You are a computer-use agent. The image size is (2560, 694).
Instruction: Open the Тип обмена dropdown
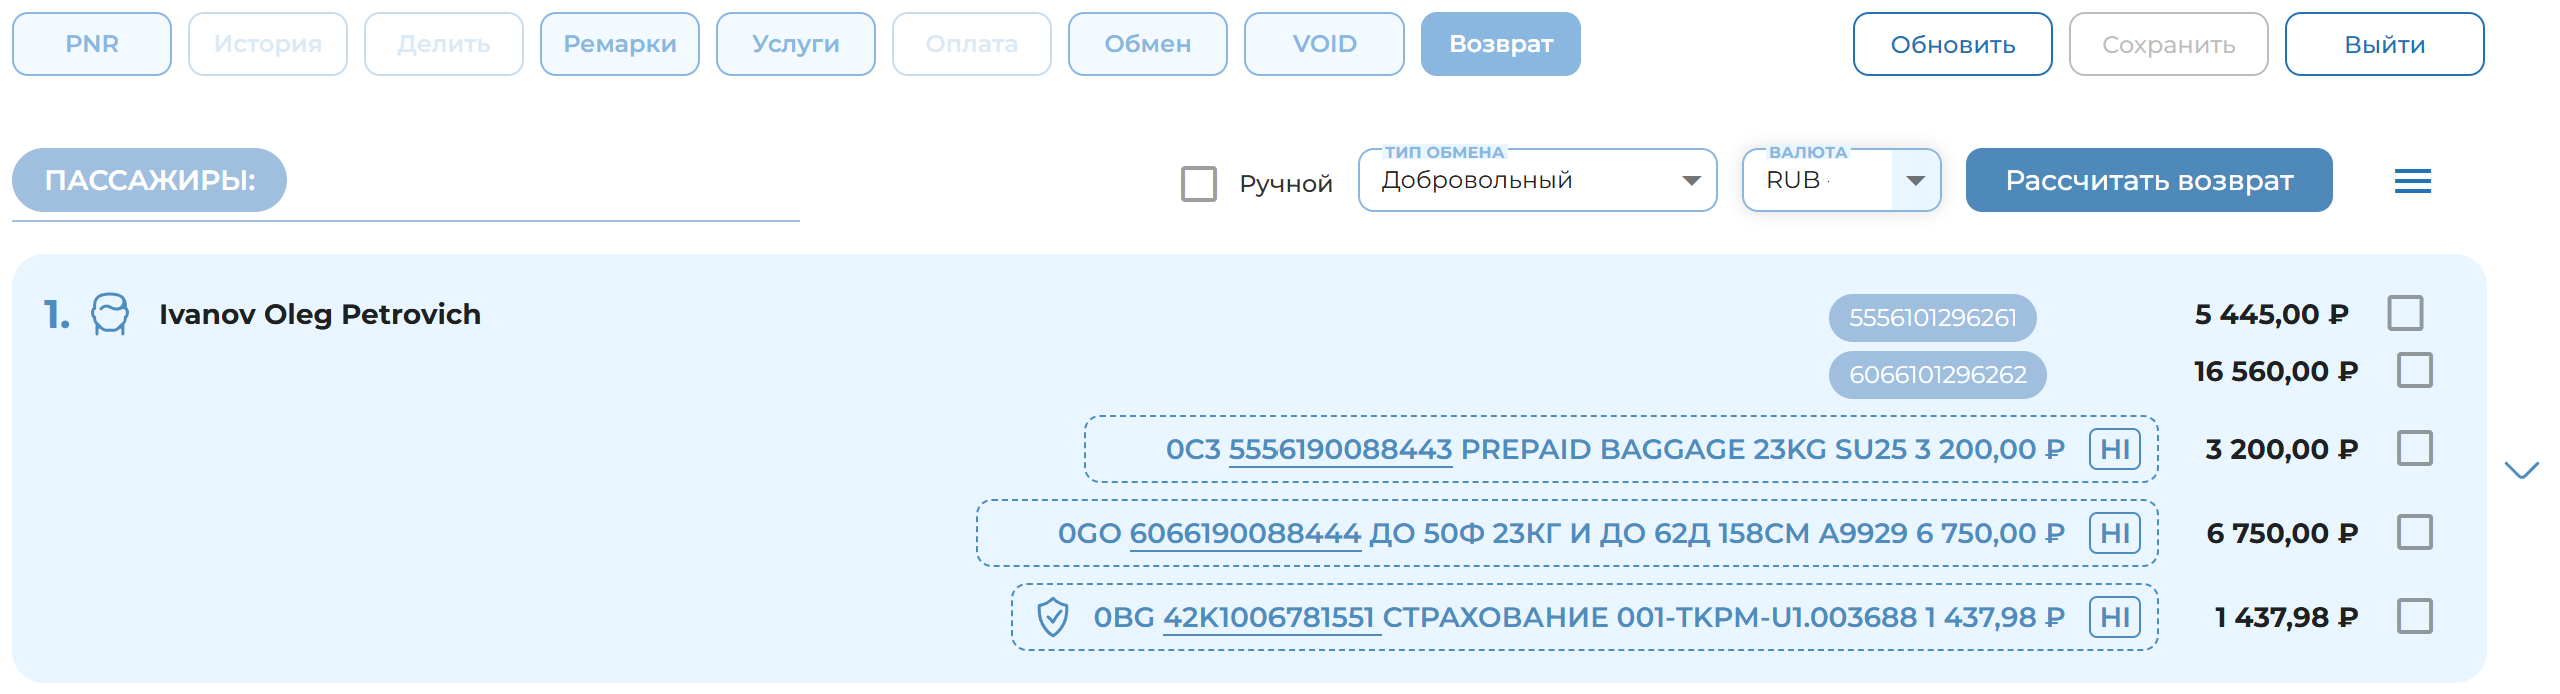click(x=1537, y=181)
